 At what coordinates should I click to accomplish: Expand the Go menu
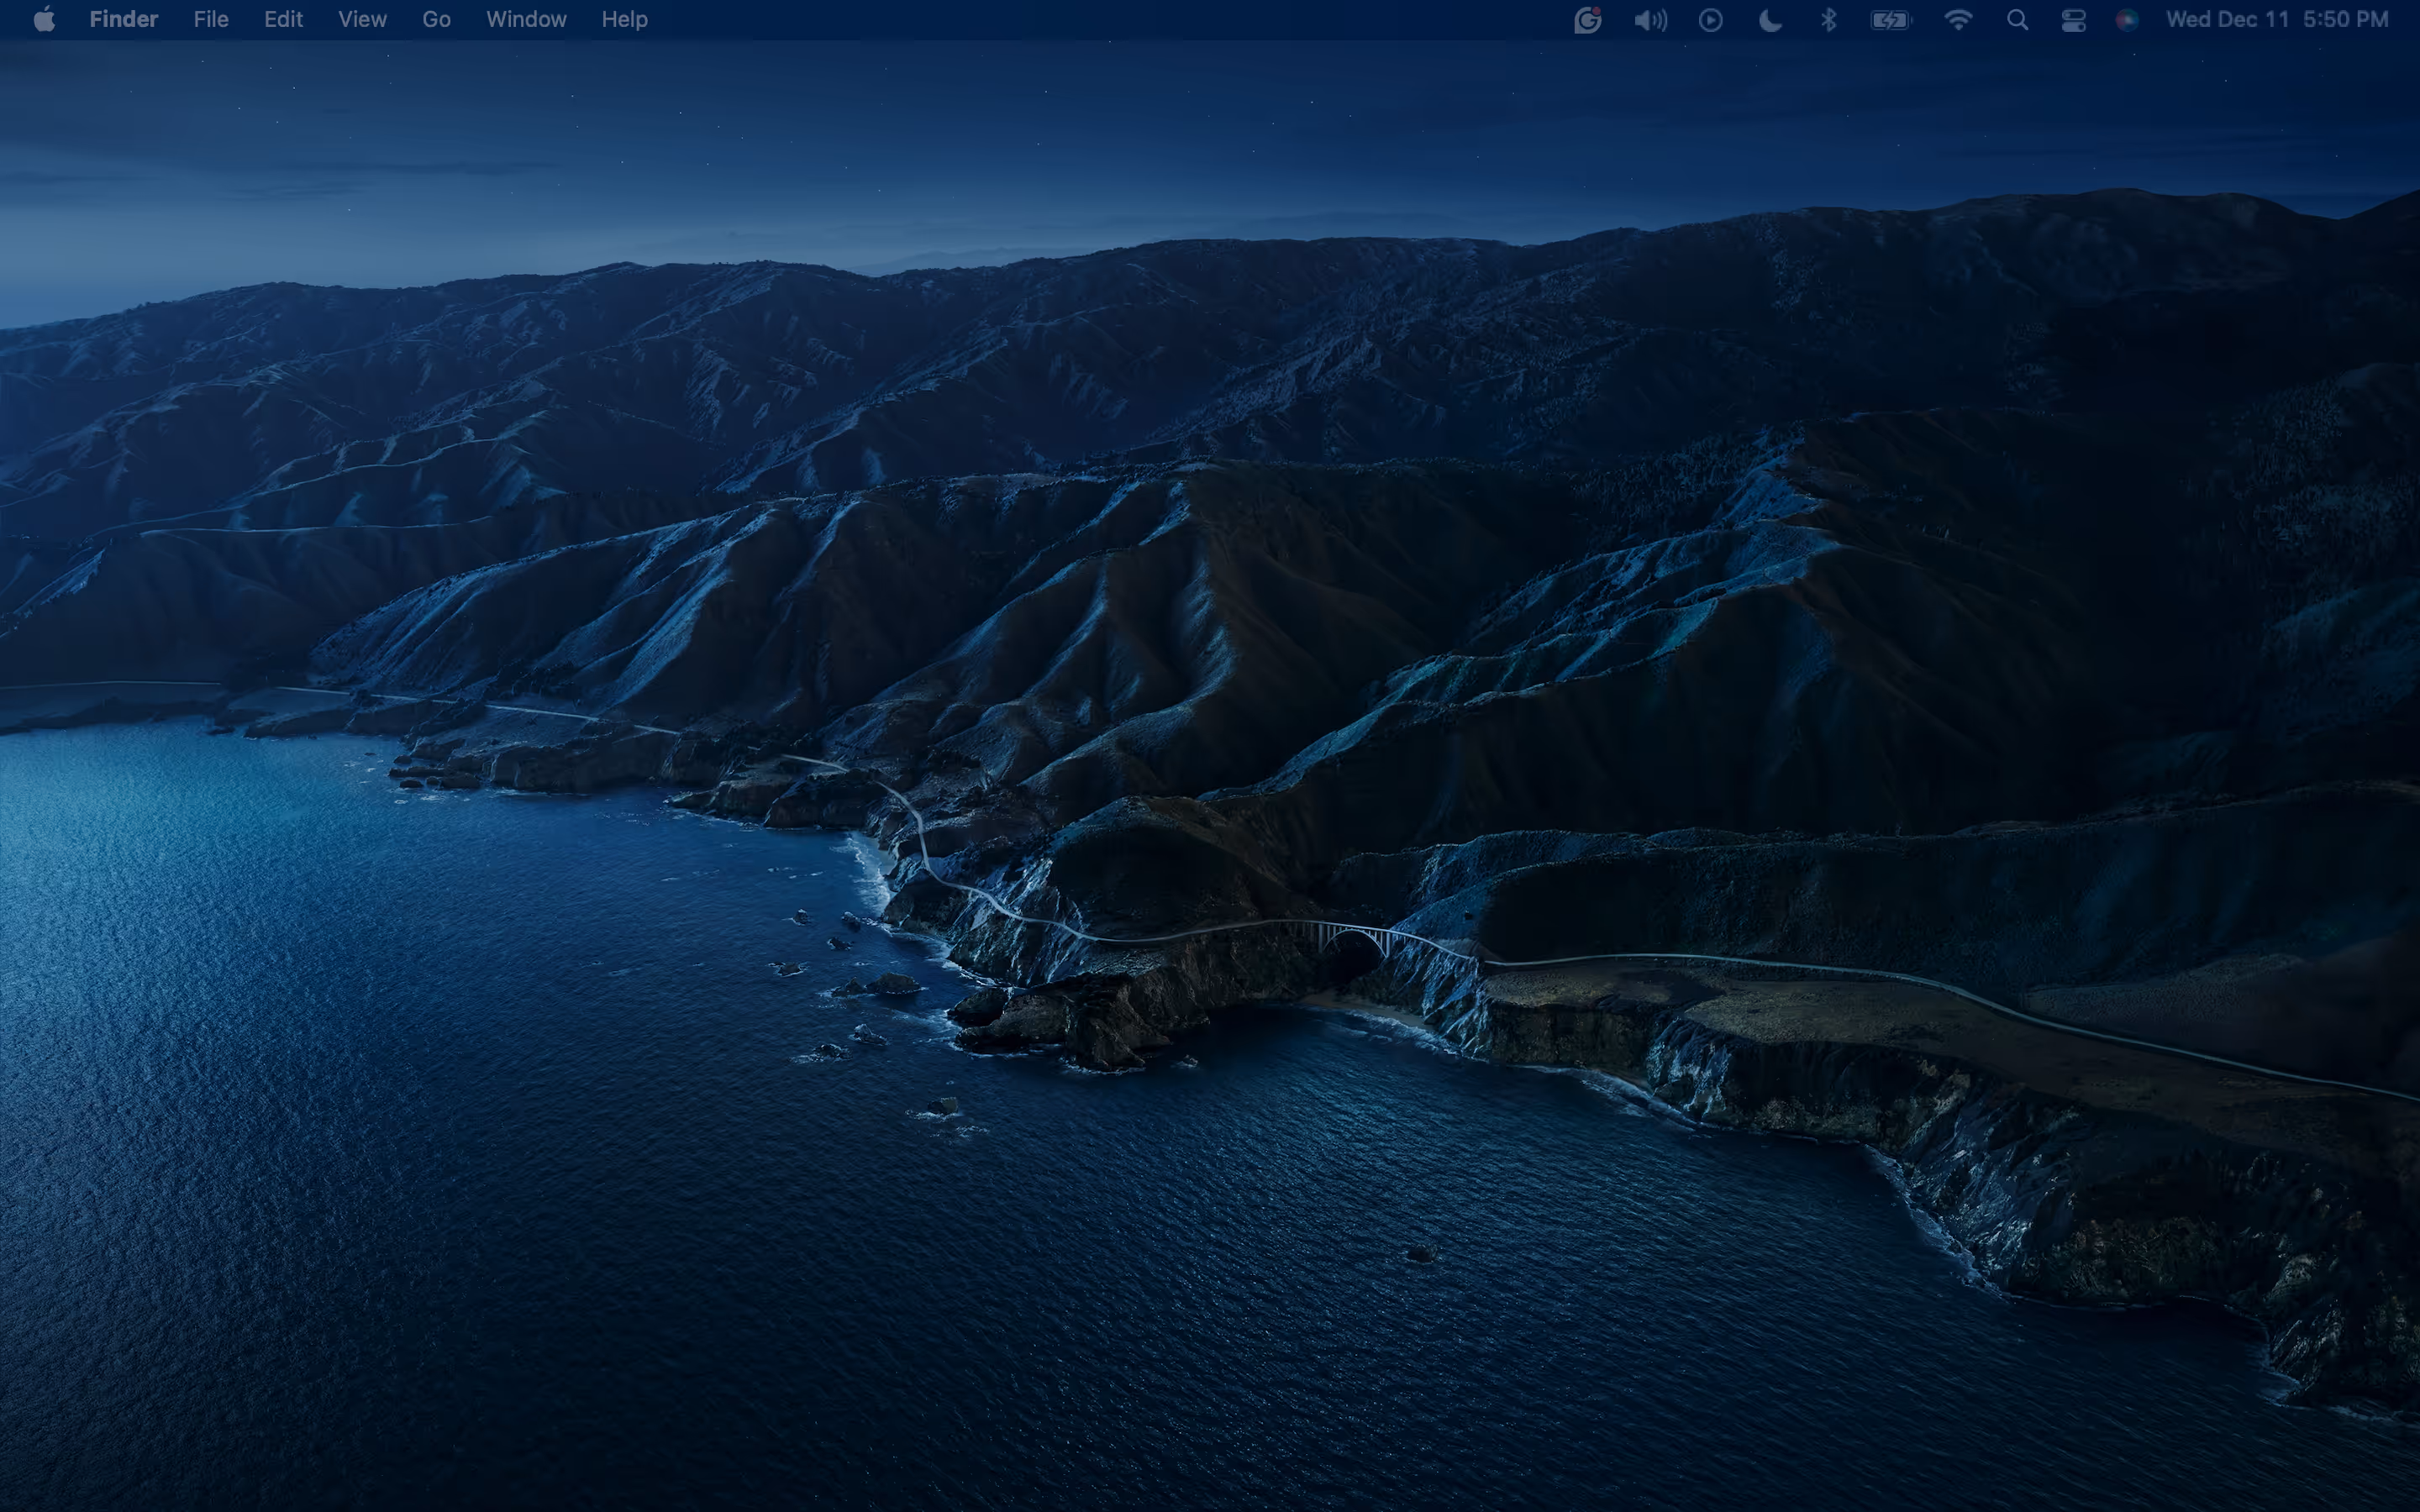point(436,19)
